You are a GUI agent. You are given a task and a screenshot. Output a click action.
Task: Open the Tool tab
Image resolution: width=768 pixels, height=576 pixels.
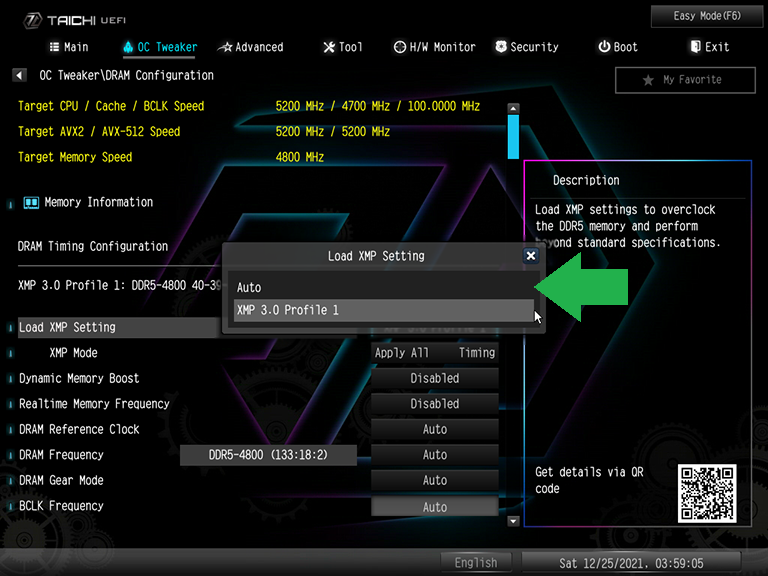(x=343, y=47)
